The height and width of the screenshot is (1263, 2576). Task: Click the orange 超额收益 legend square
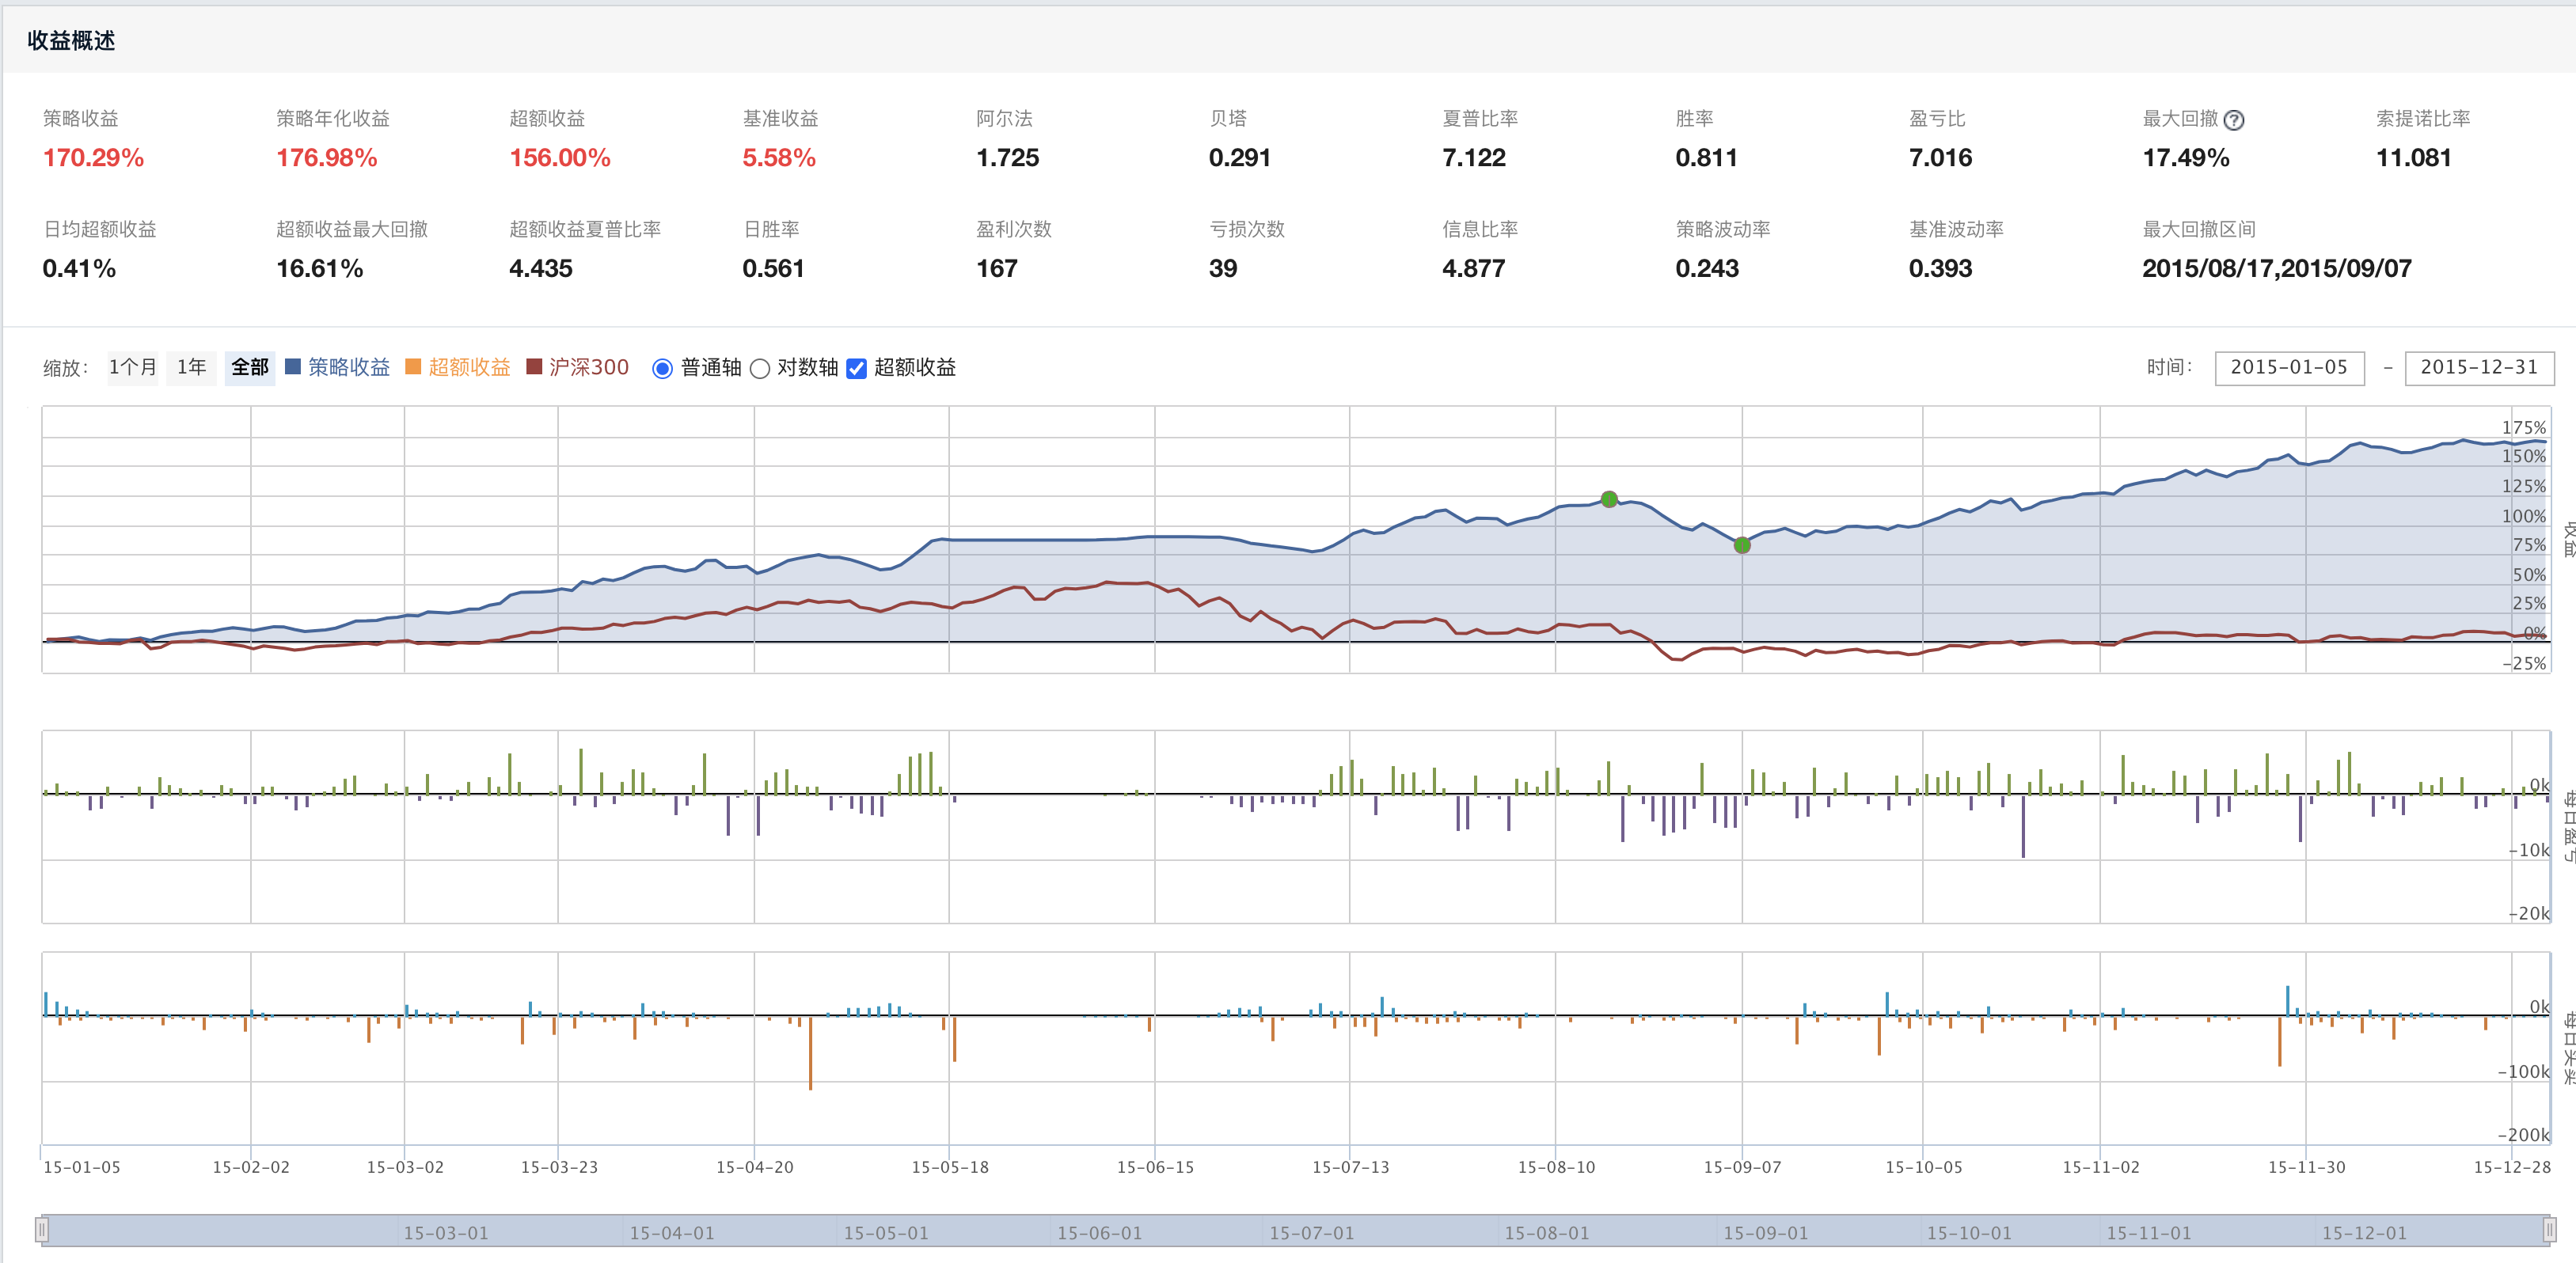[x=413, y=367]
